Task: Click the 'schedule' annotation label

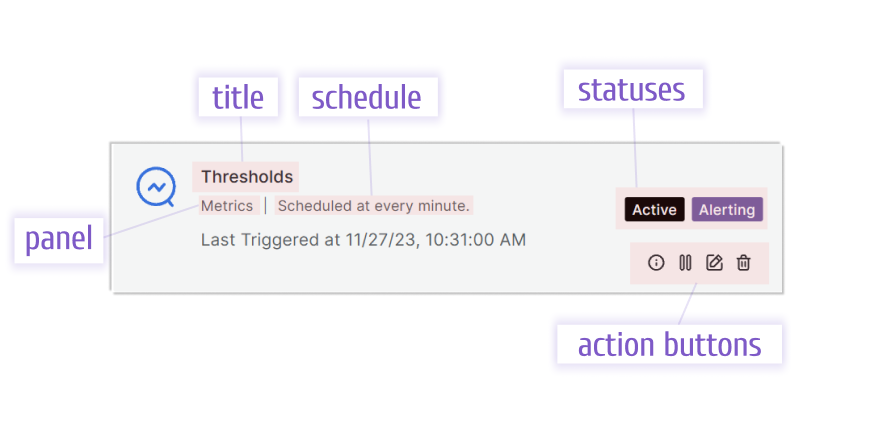Action: pos(368,97)
